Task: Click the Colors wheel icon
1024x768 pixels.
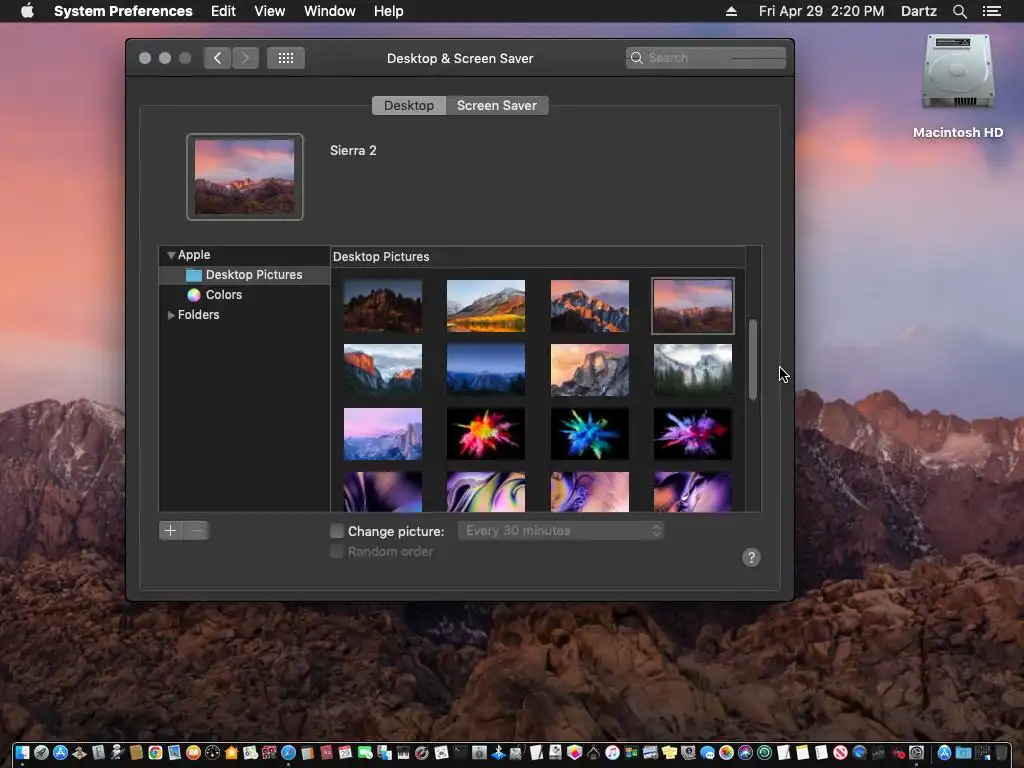Action: pos(194,295)
